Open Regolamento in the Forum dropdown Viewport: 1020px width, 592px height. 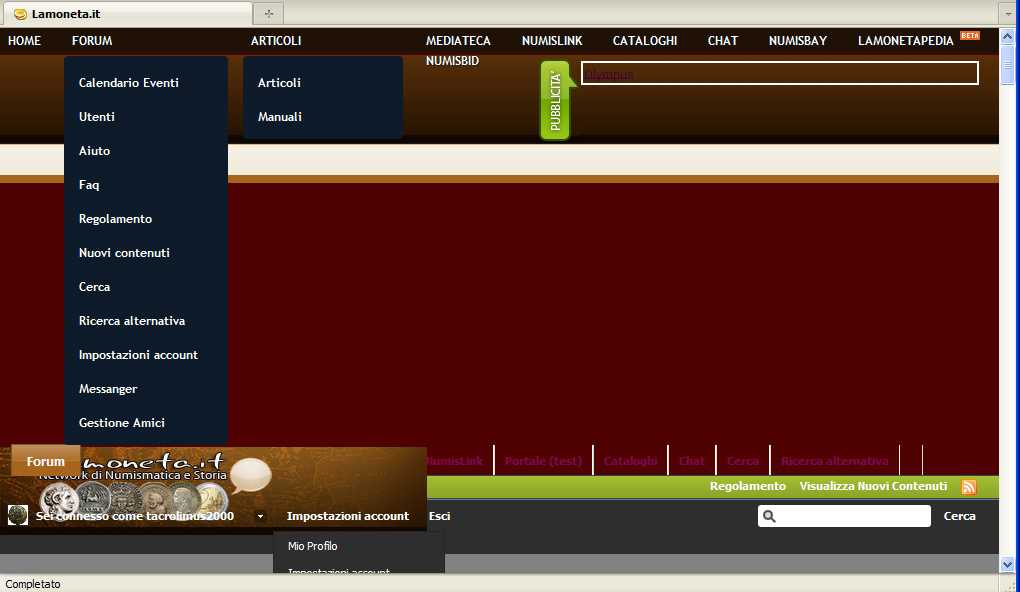click(x=115, y=219)
